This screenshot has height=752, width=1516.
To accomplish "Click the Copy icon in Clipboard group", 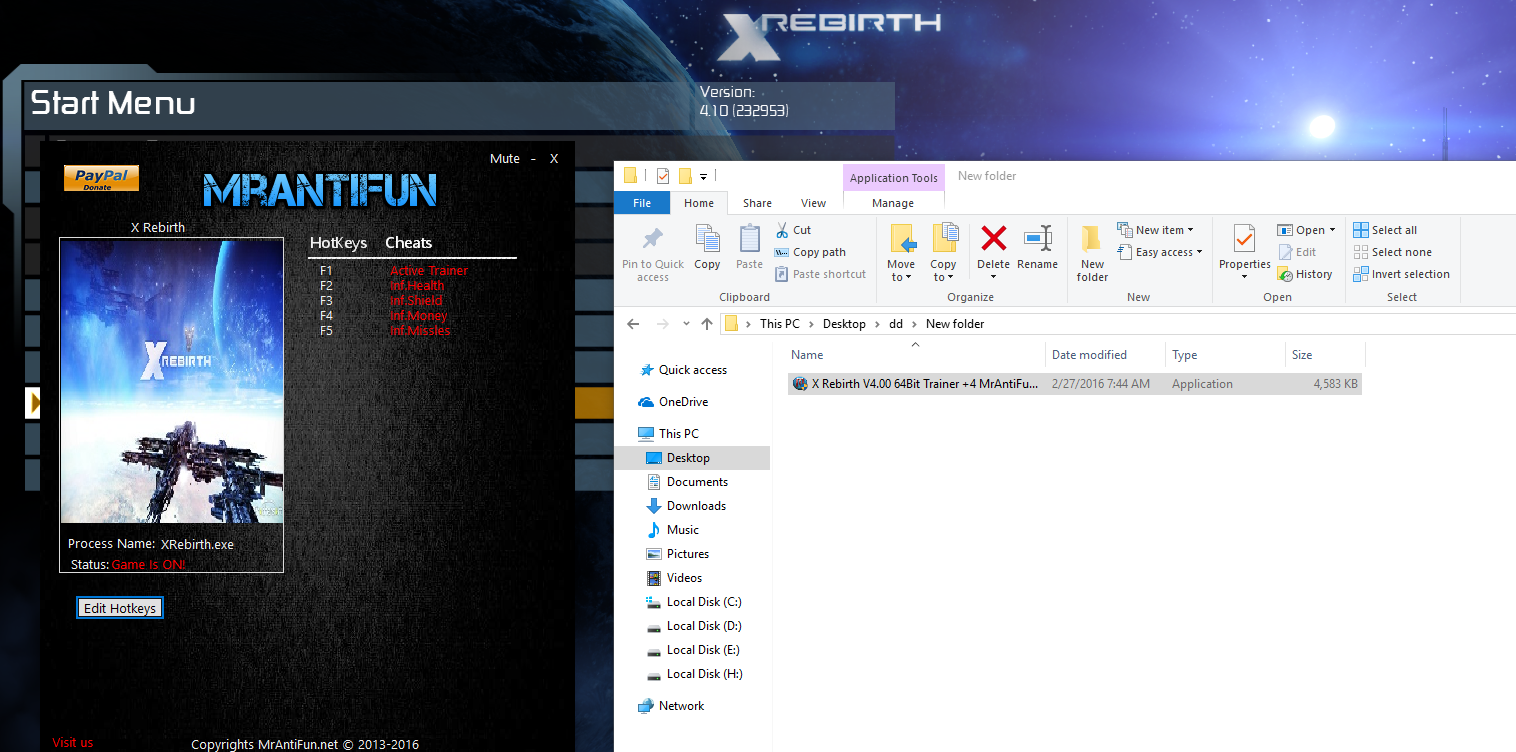I will pos(707,240).
